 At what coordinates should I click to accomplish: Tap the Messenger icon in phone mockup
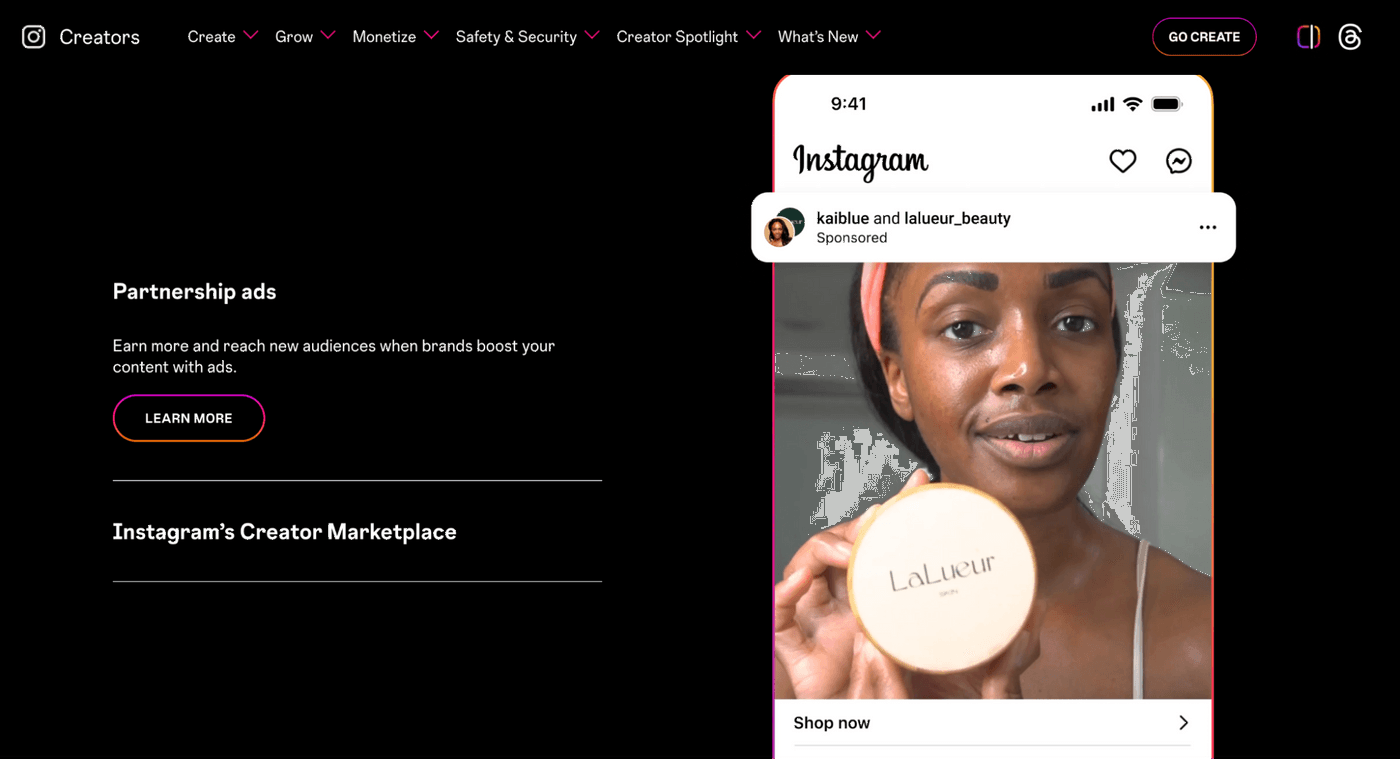(x=1179, y=161)
